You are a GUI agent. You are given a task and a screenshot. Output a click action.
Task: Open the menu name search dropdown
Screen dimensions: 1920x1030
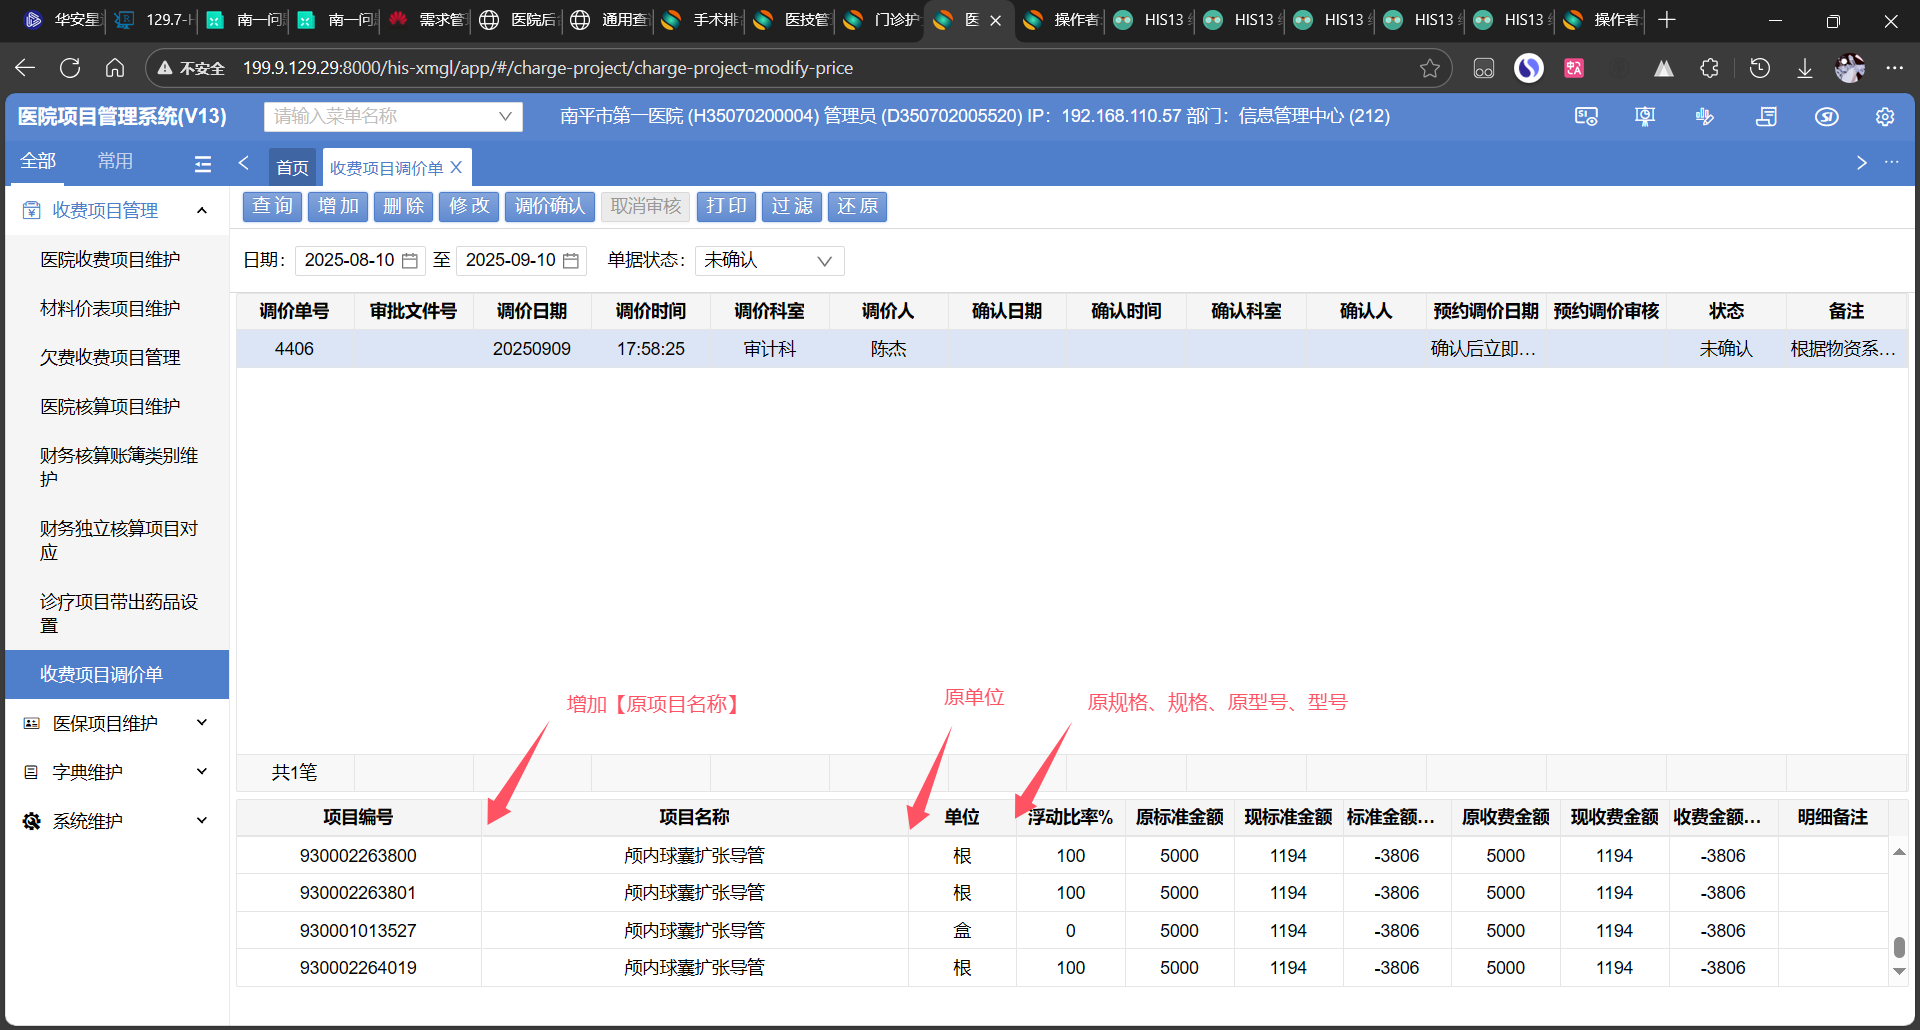tap(393, 117)
